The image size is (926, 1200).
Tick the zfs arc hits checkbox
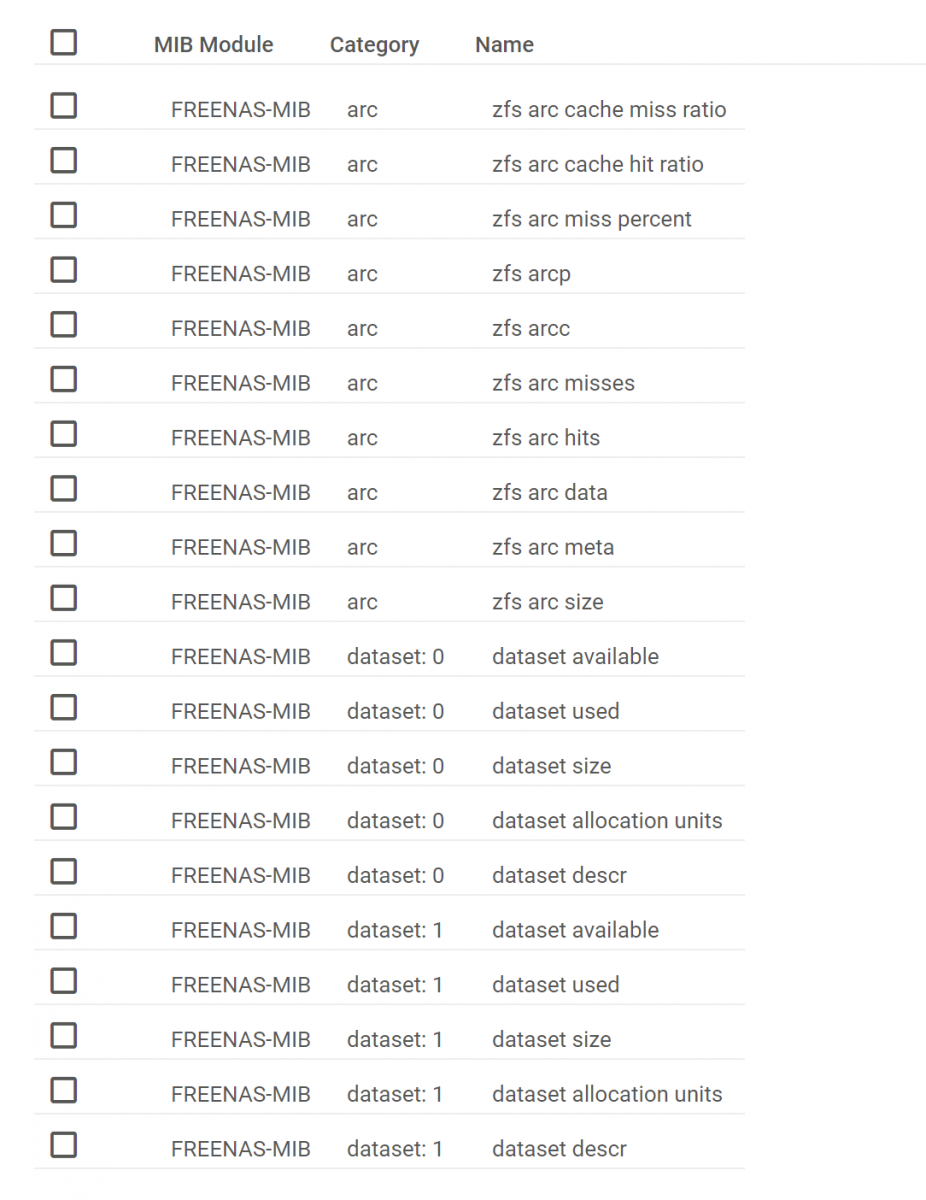click(64, 434)
